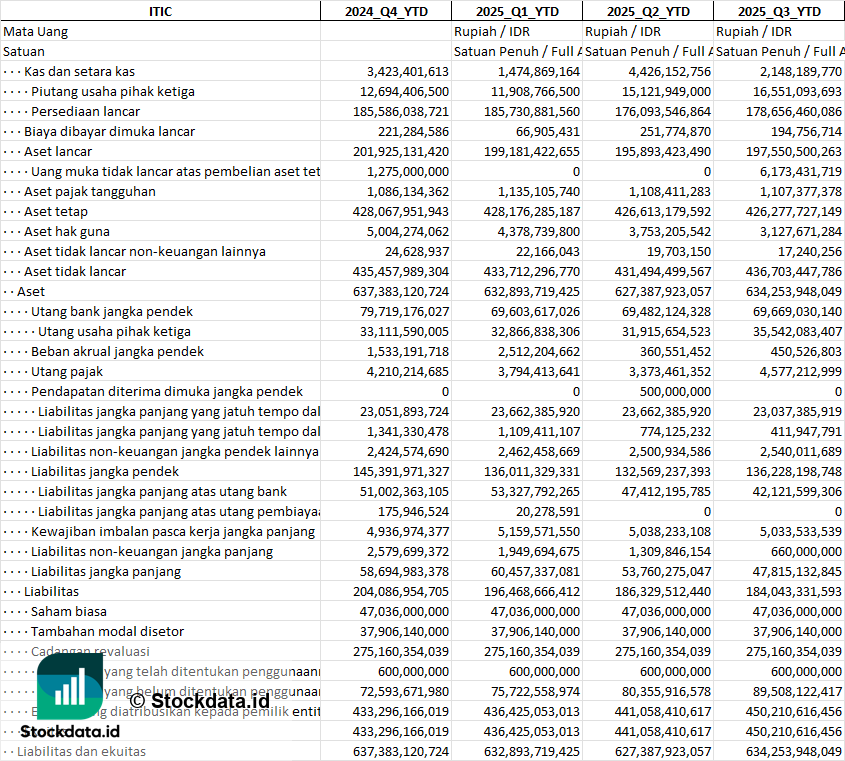Select the Aset tetap row label
This screenshot has width=845, height=761.
pyautogui.click(x=56, y=211)
